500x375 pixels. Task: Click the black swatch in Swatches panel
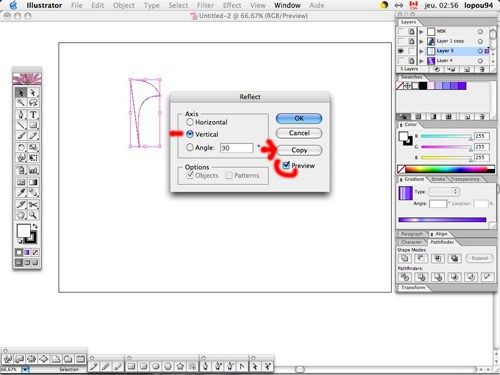(x=423, y=86)
